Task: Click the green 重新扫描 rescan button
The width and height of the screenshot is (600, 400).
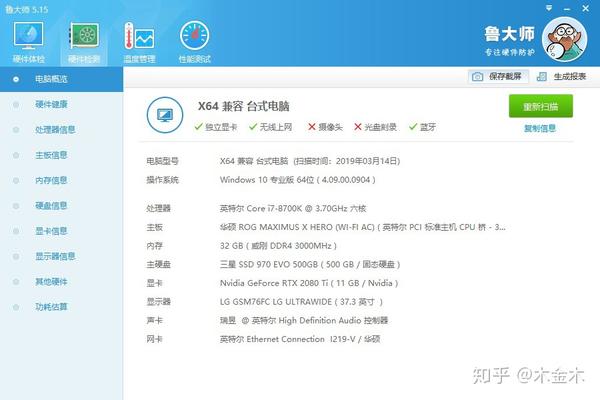Action: 541,106
